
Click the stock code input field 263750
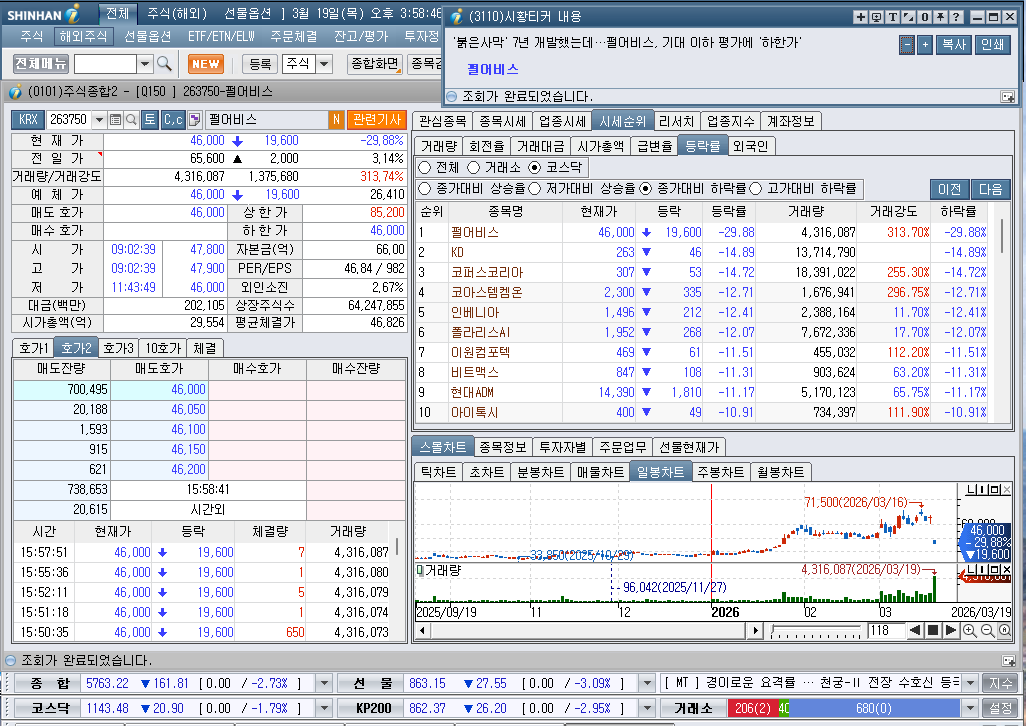coord(69,120)
